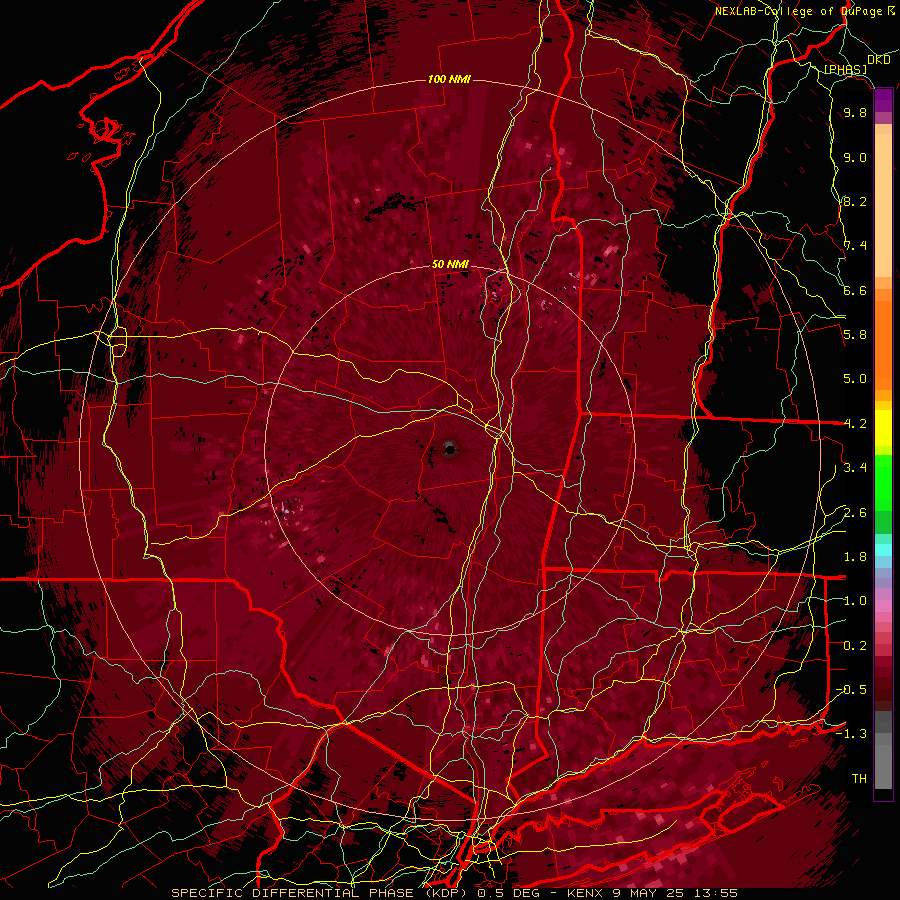Click the bright green swatch on the color bar
Viewport: 900px width, 900px height.
pyautogui.click(x=883, y=484)
